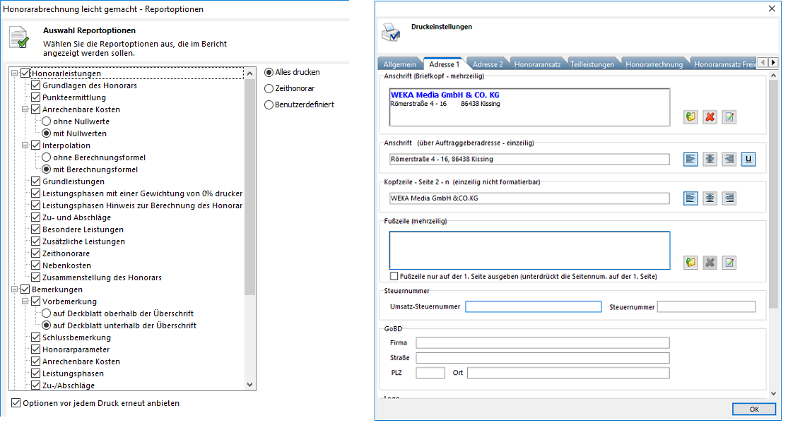
Task: Click the single-line Anschrift Römerstraße field
Action: (x=530, y=159)
